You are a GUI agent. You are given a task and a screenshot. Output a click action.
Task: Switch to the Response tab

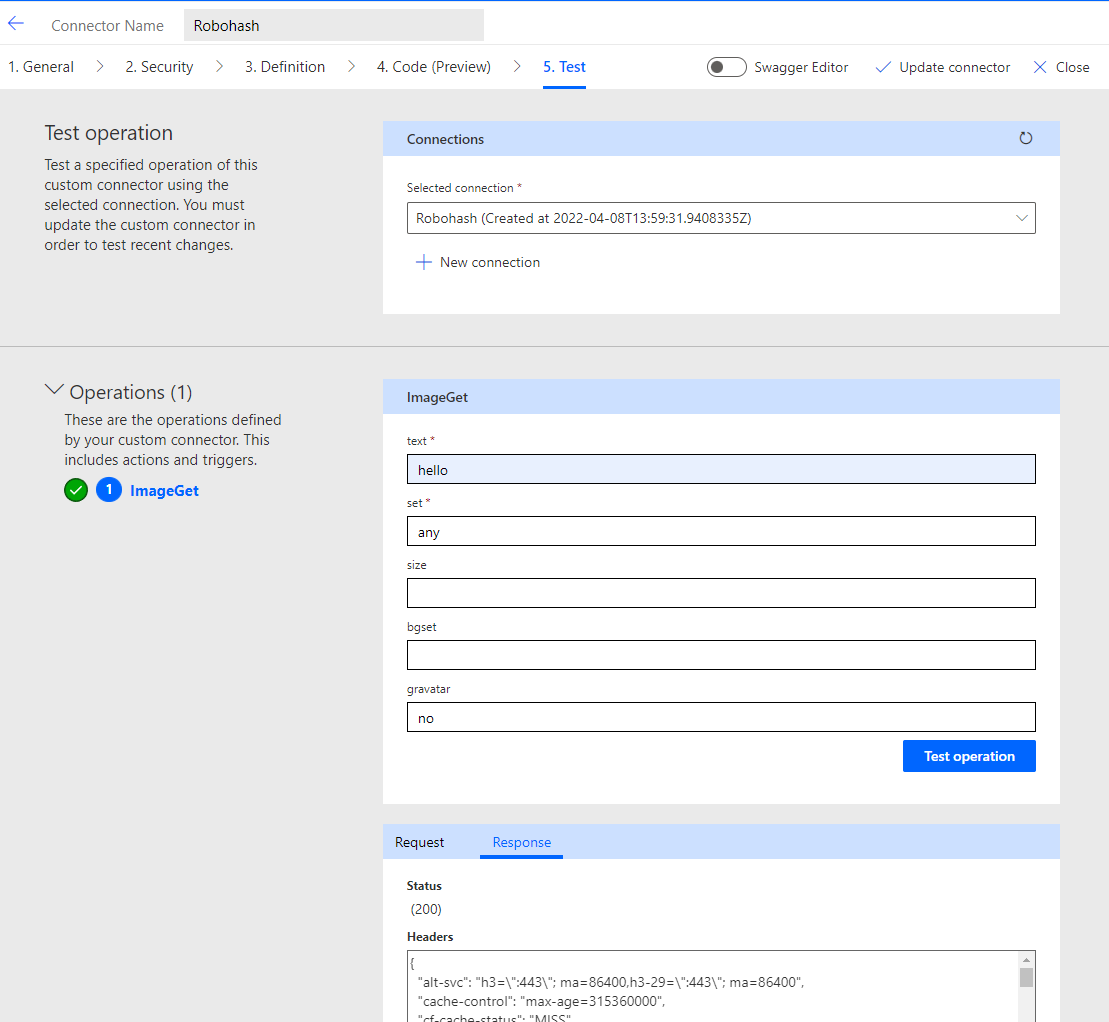(x=521, y=842)
